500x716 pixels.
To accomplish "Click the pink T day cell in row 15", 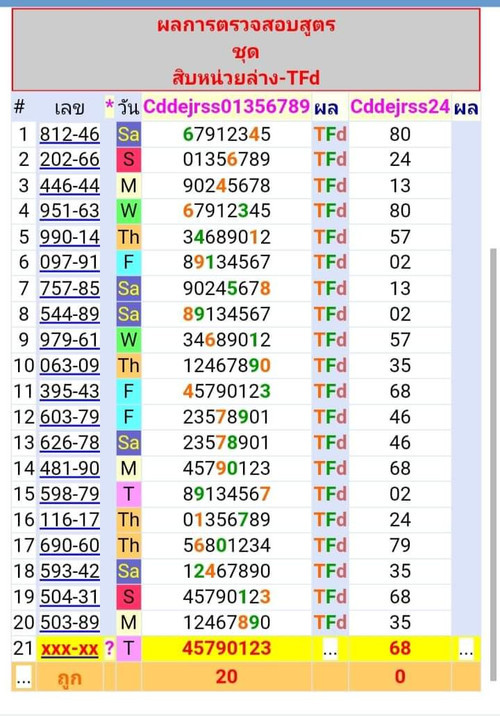I will coord(128,494).
